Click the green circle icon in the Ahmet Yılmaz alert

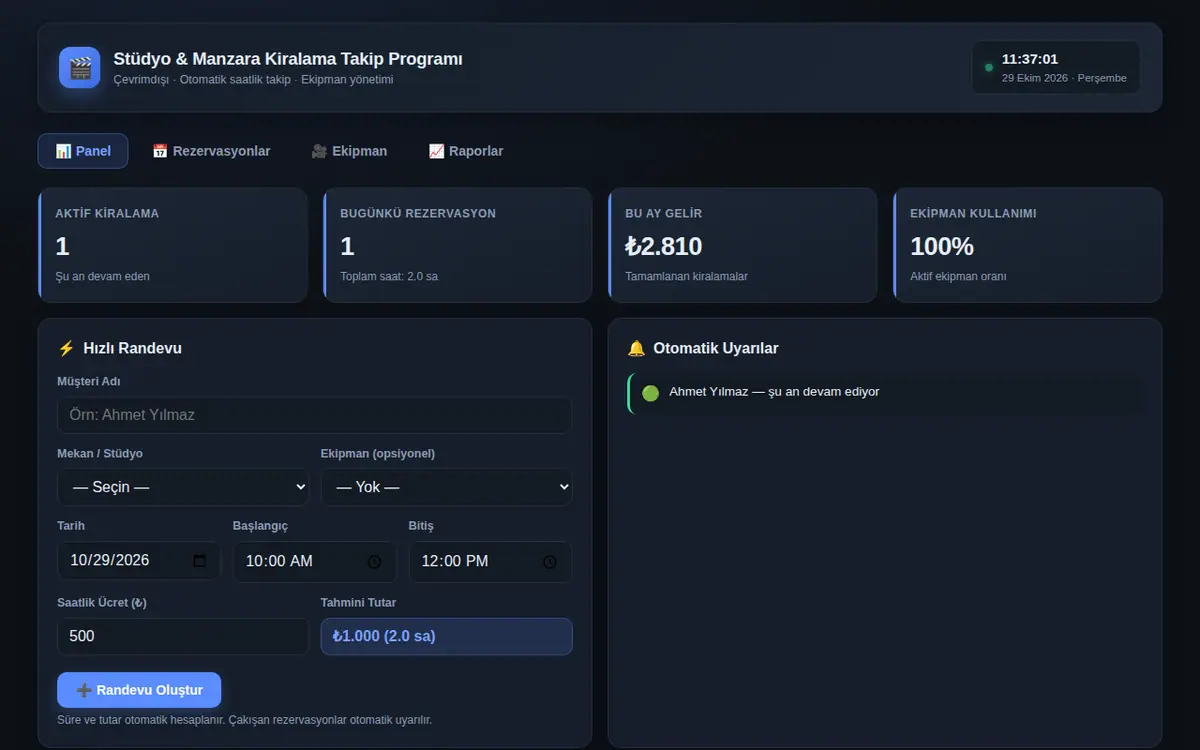click(650, 393)
